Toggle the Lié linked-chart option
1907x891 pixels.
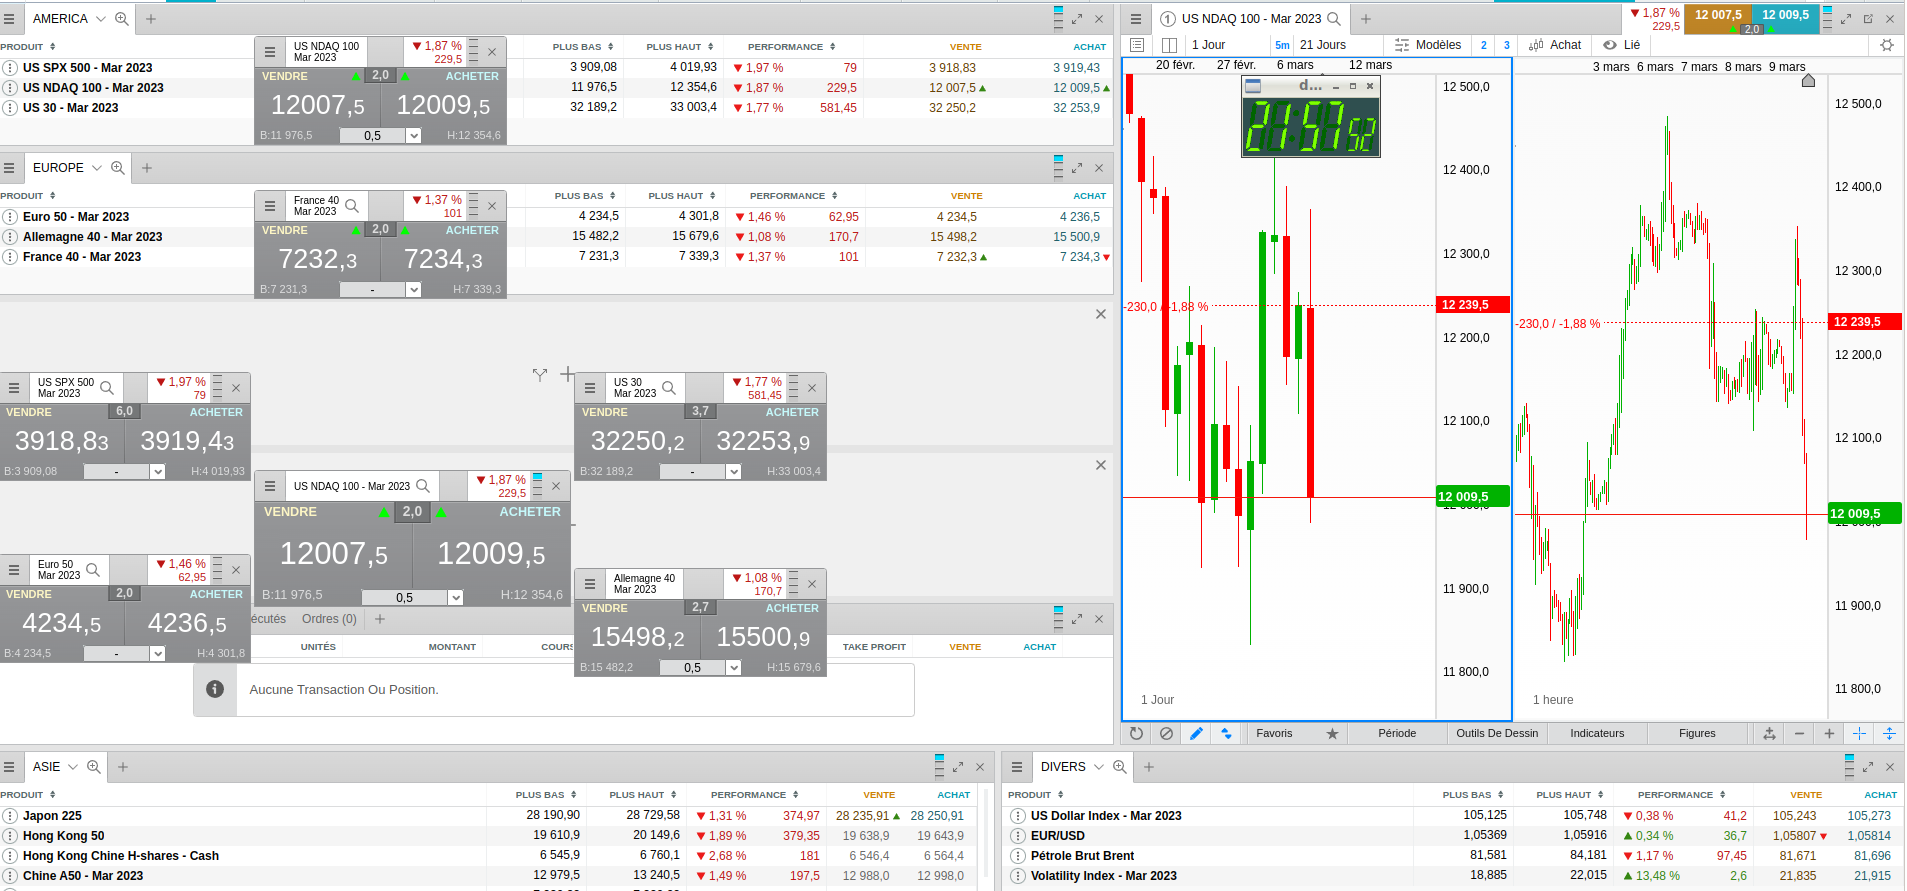click(x=1621, y=45)
